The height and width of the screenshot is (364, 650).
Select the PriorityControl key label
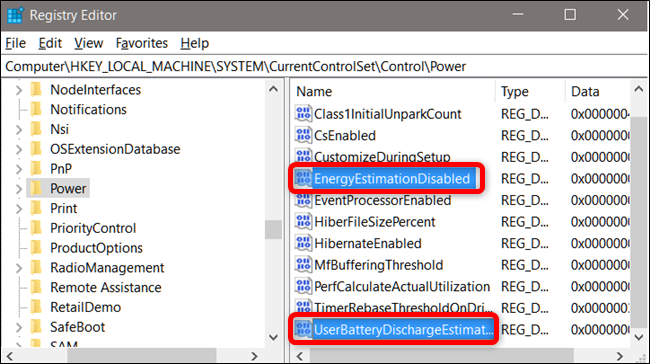(93, 228)
